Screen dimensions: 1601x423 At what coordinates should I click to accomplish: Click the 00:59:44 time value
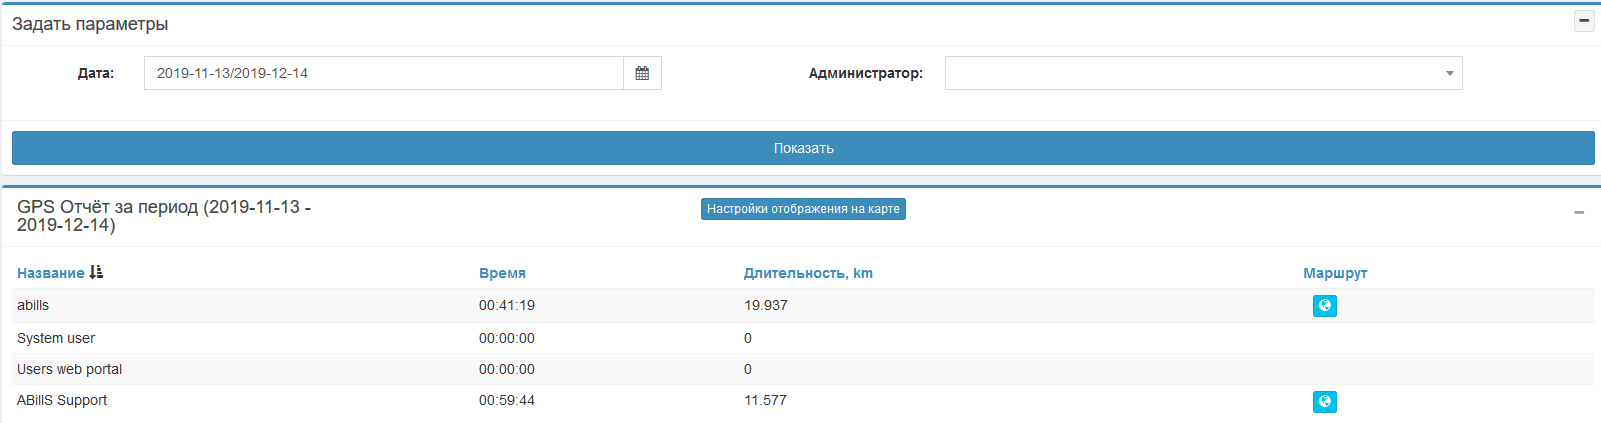pyautogui.click(x=507, y=400)
